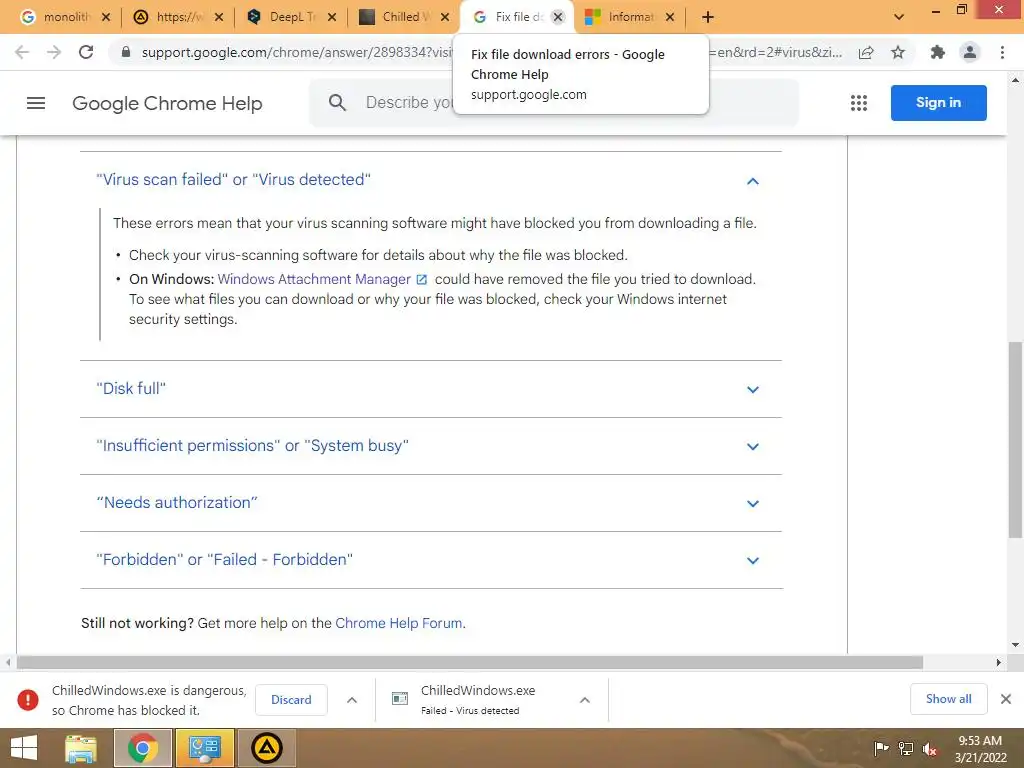Image resolution: width=1024 pixels, height=768 pixels.
Task: Click the search magnifier icon
Action: 337,103
